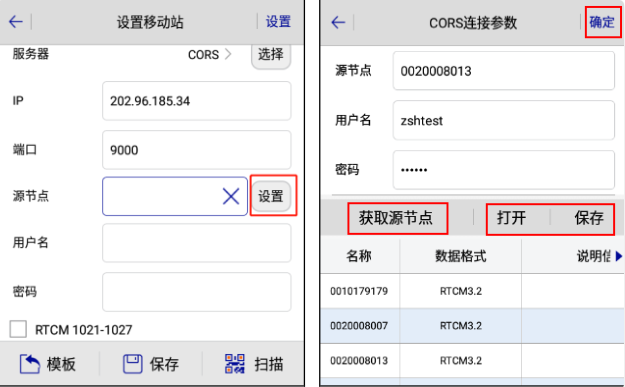Screen dimensions: 625x387
Task: Go back from the 设置移动站 screen
Action: 16,22
